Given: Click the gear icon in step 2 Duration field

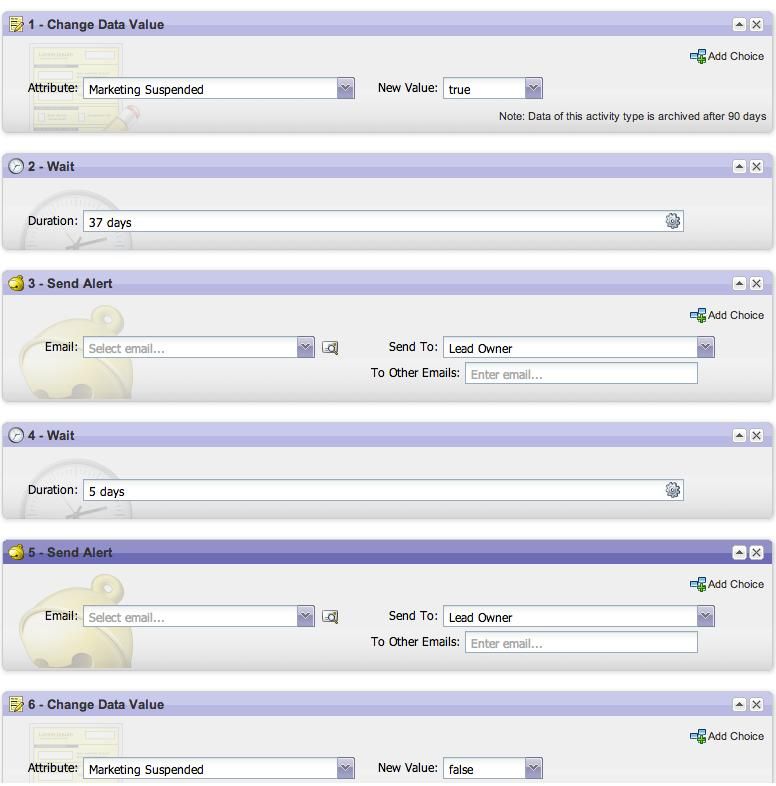Looking at the screenshot, I should [673, 221].
